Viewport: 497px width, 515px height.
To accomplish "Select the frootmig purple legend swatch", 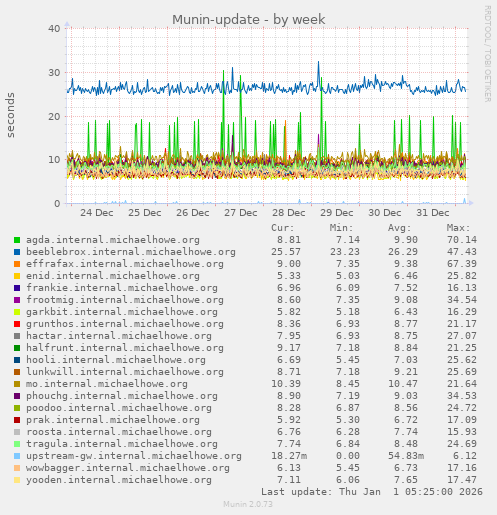I will 17,300.
